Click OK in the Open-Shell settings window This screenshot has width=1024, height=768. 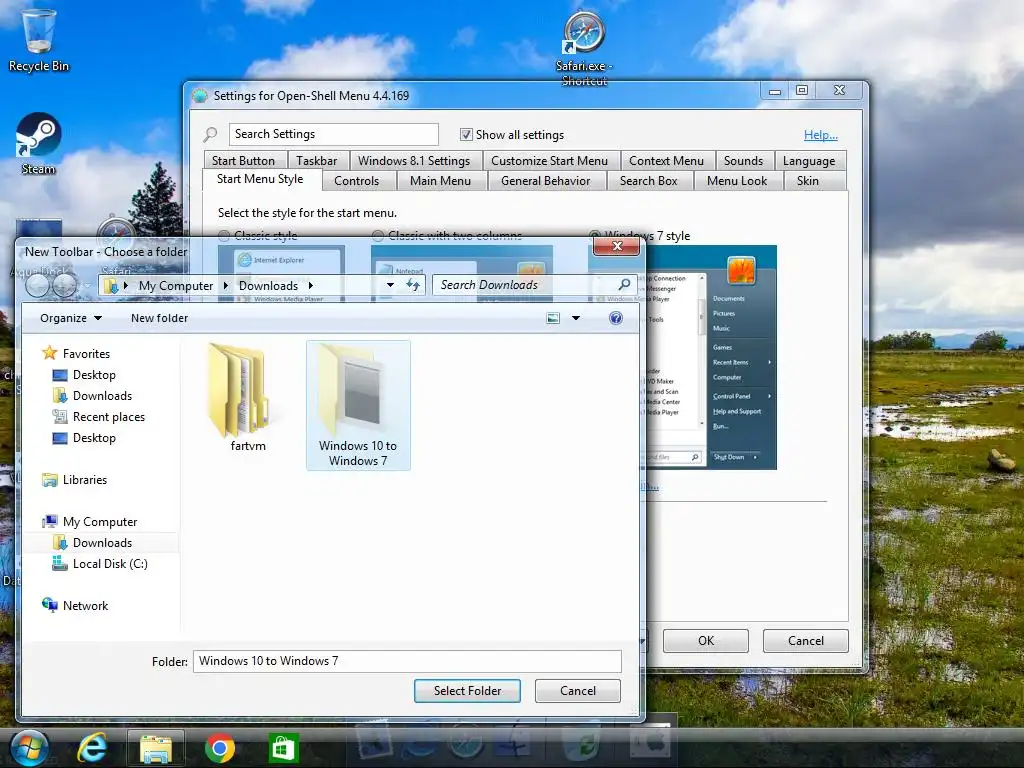(706, 641)
